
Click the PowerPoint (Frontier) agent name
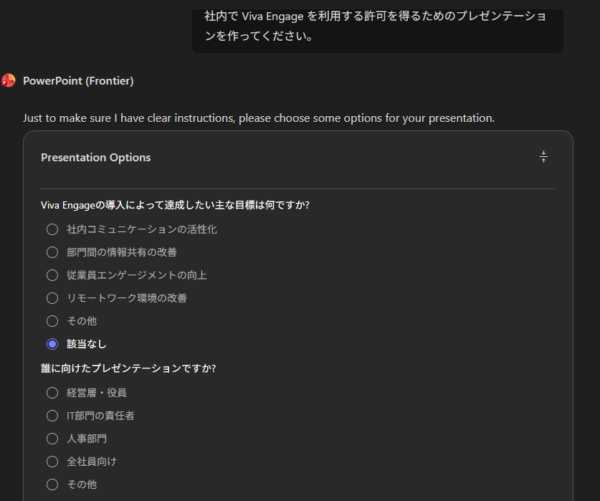click(78, 81)
